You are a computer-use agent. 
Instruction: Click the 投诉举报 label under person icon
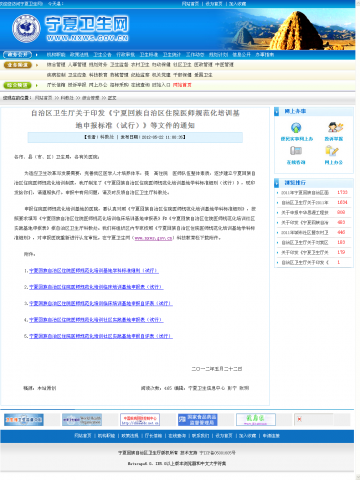pyautogui.click(x=334, y=139)
